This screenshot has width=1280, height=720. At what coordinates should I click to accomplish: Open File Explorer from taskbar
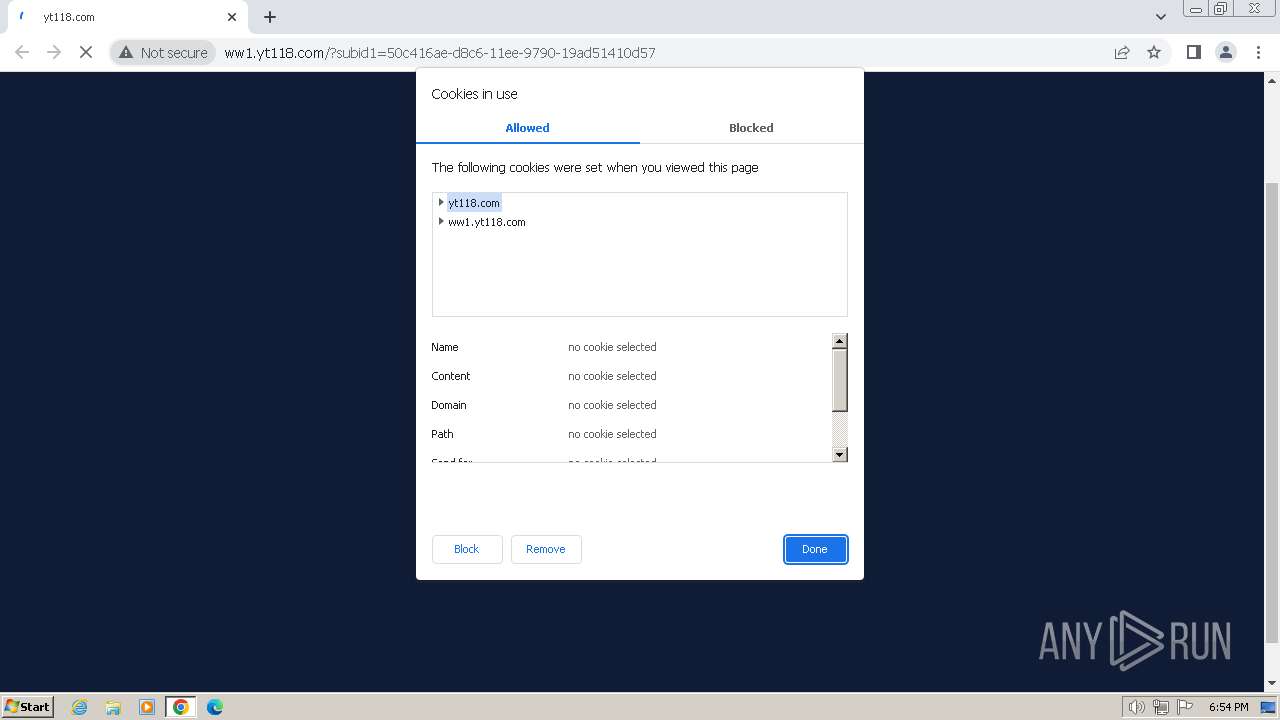[113, 707]
